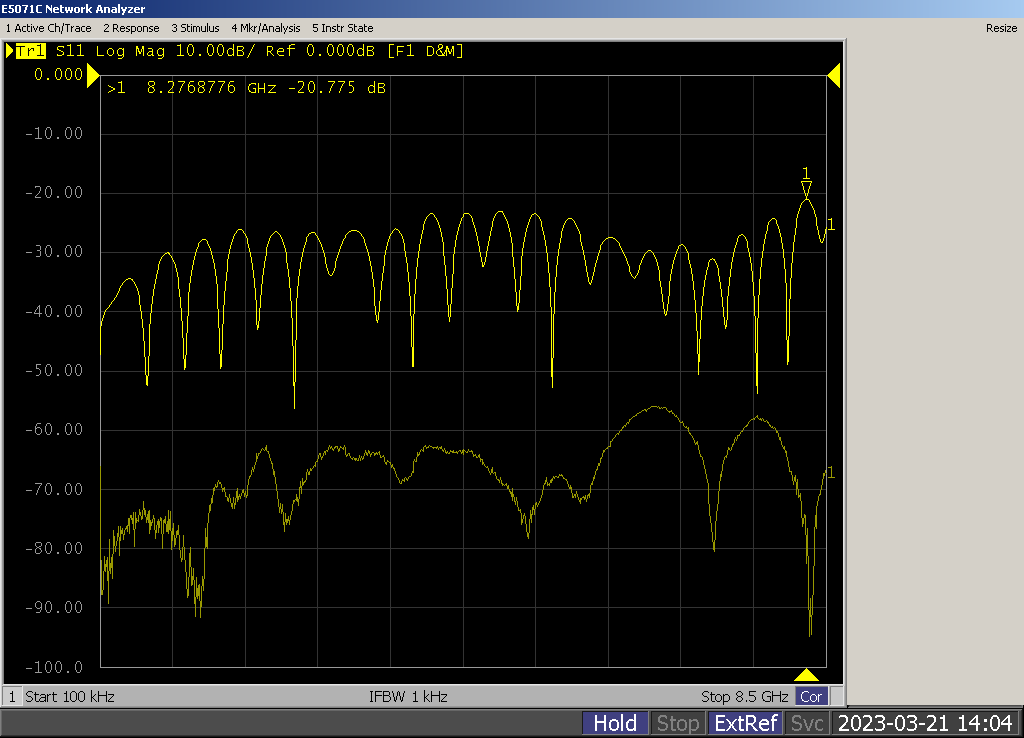
Task: Open the 4 Mkr/Analysis menu
Action: click(265, 28)
